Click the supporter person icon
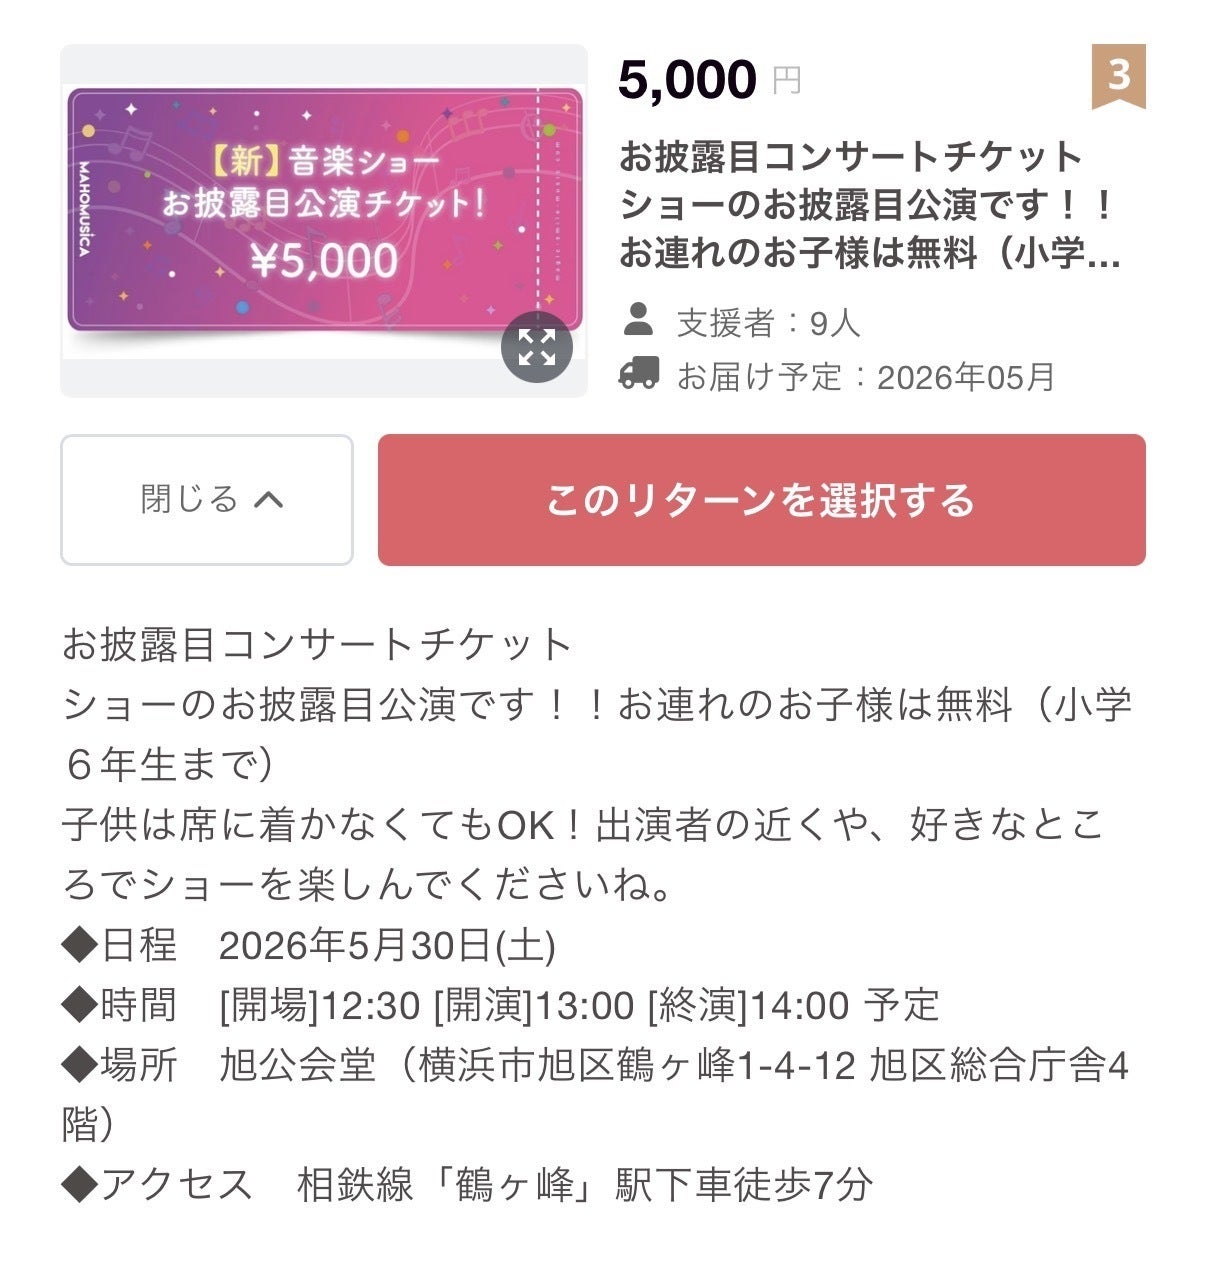 click(x=638, y=321)
